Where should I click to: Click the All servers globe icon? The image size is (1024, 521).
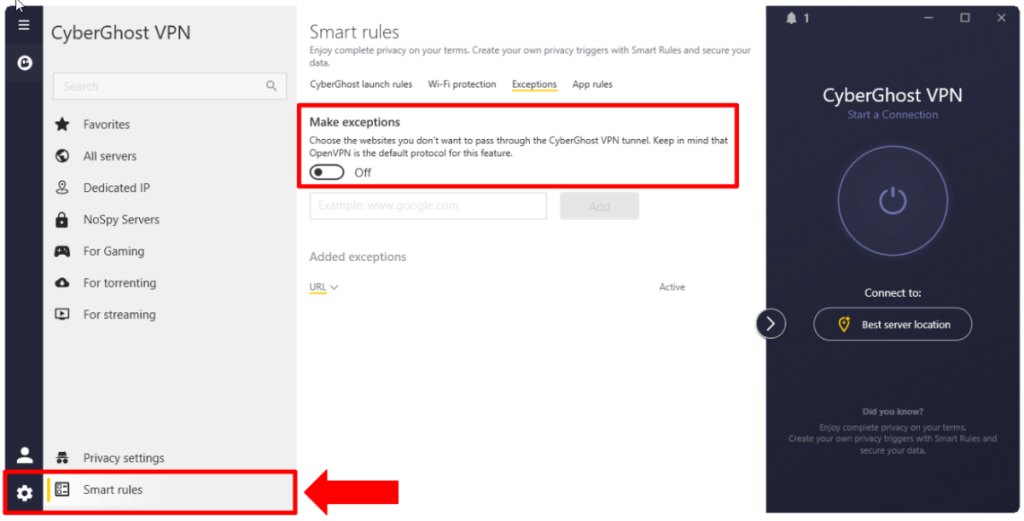pos(62,156)
